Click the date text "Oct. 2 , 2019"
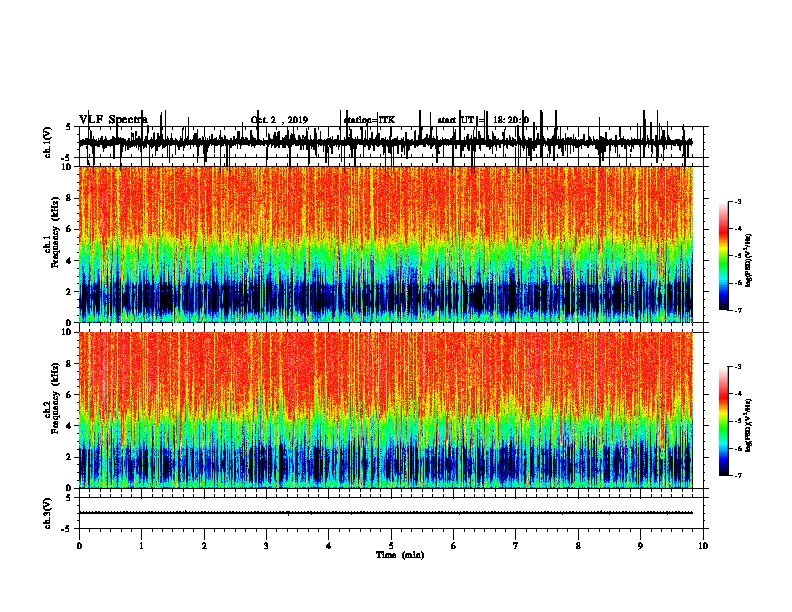 (279, 120)
